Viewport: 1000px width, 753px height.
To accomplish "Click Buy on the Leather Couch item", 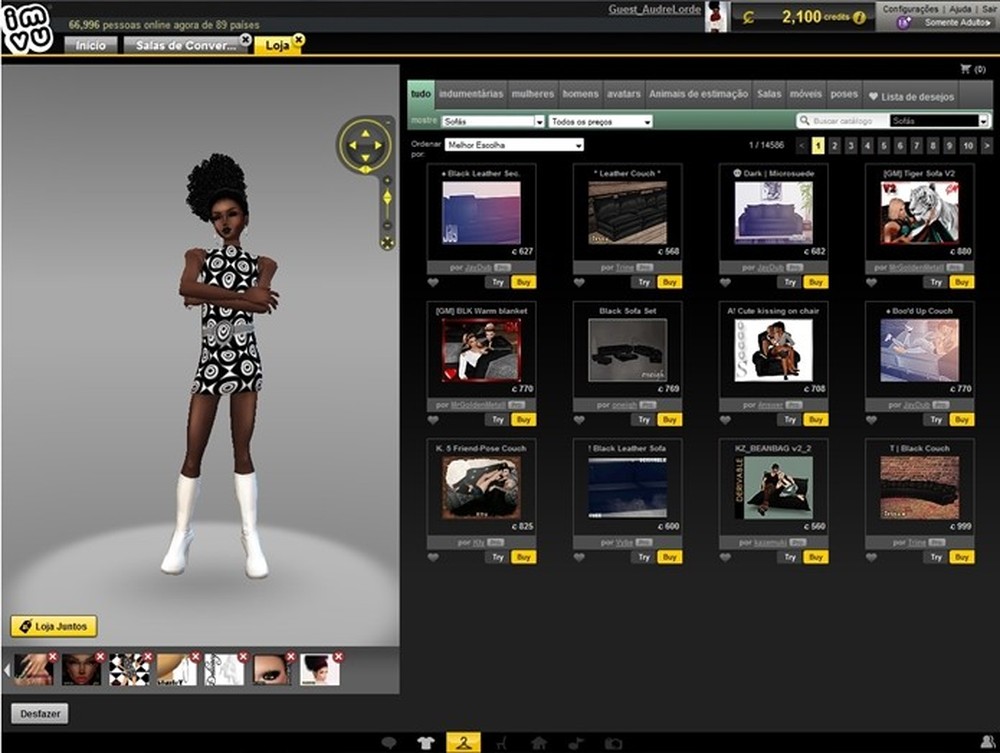I will click(668, 281).
